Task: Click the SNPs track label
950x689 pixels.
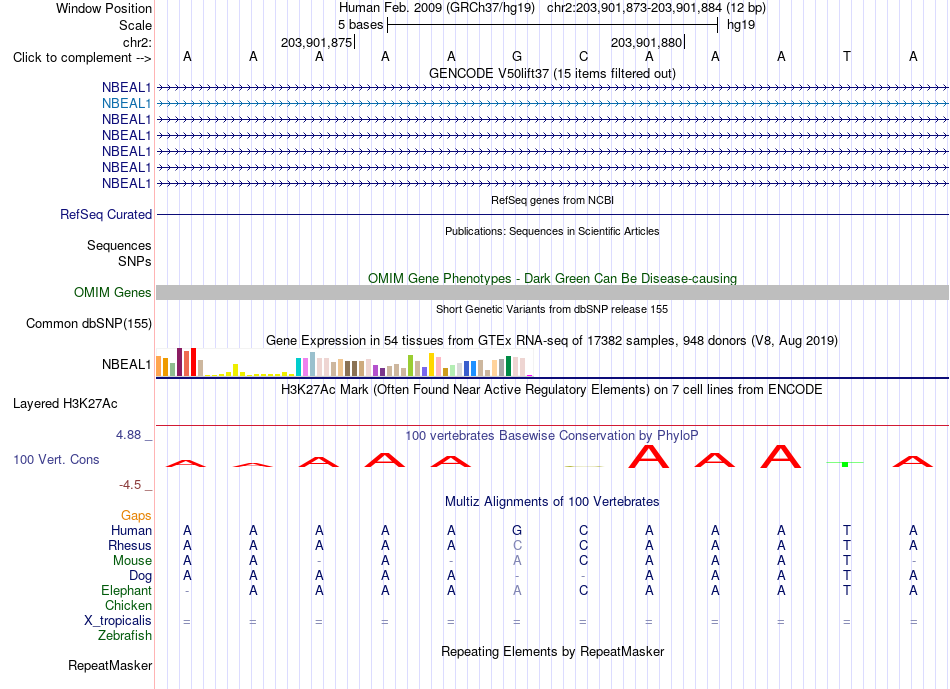Action: coord(135,261)
